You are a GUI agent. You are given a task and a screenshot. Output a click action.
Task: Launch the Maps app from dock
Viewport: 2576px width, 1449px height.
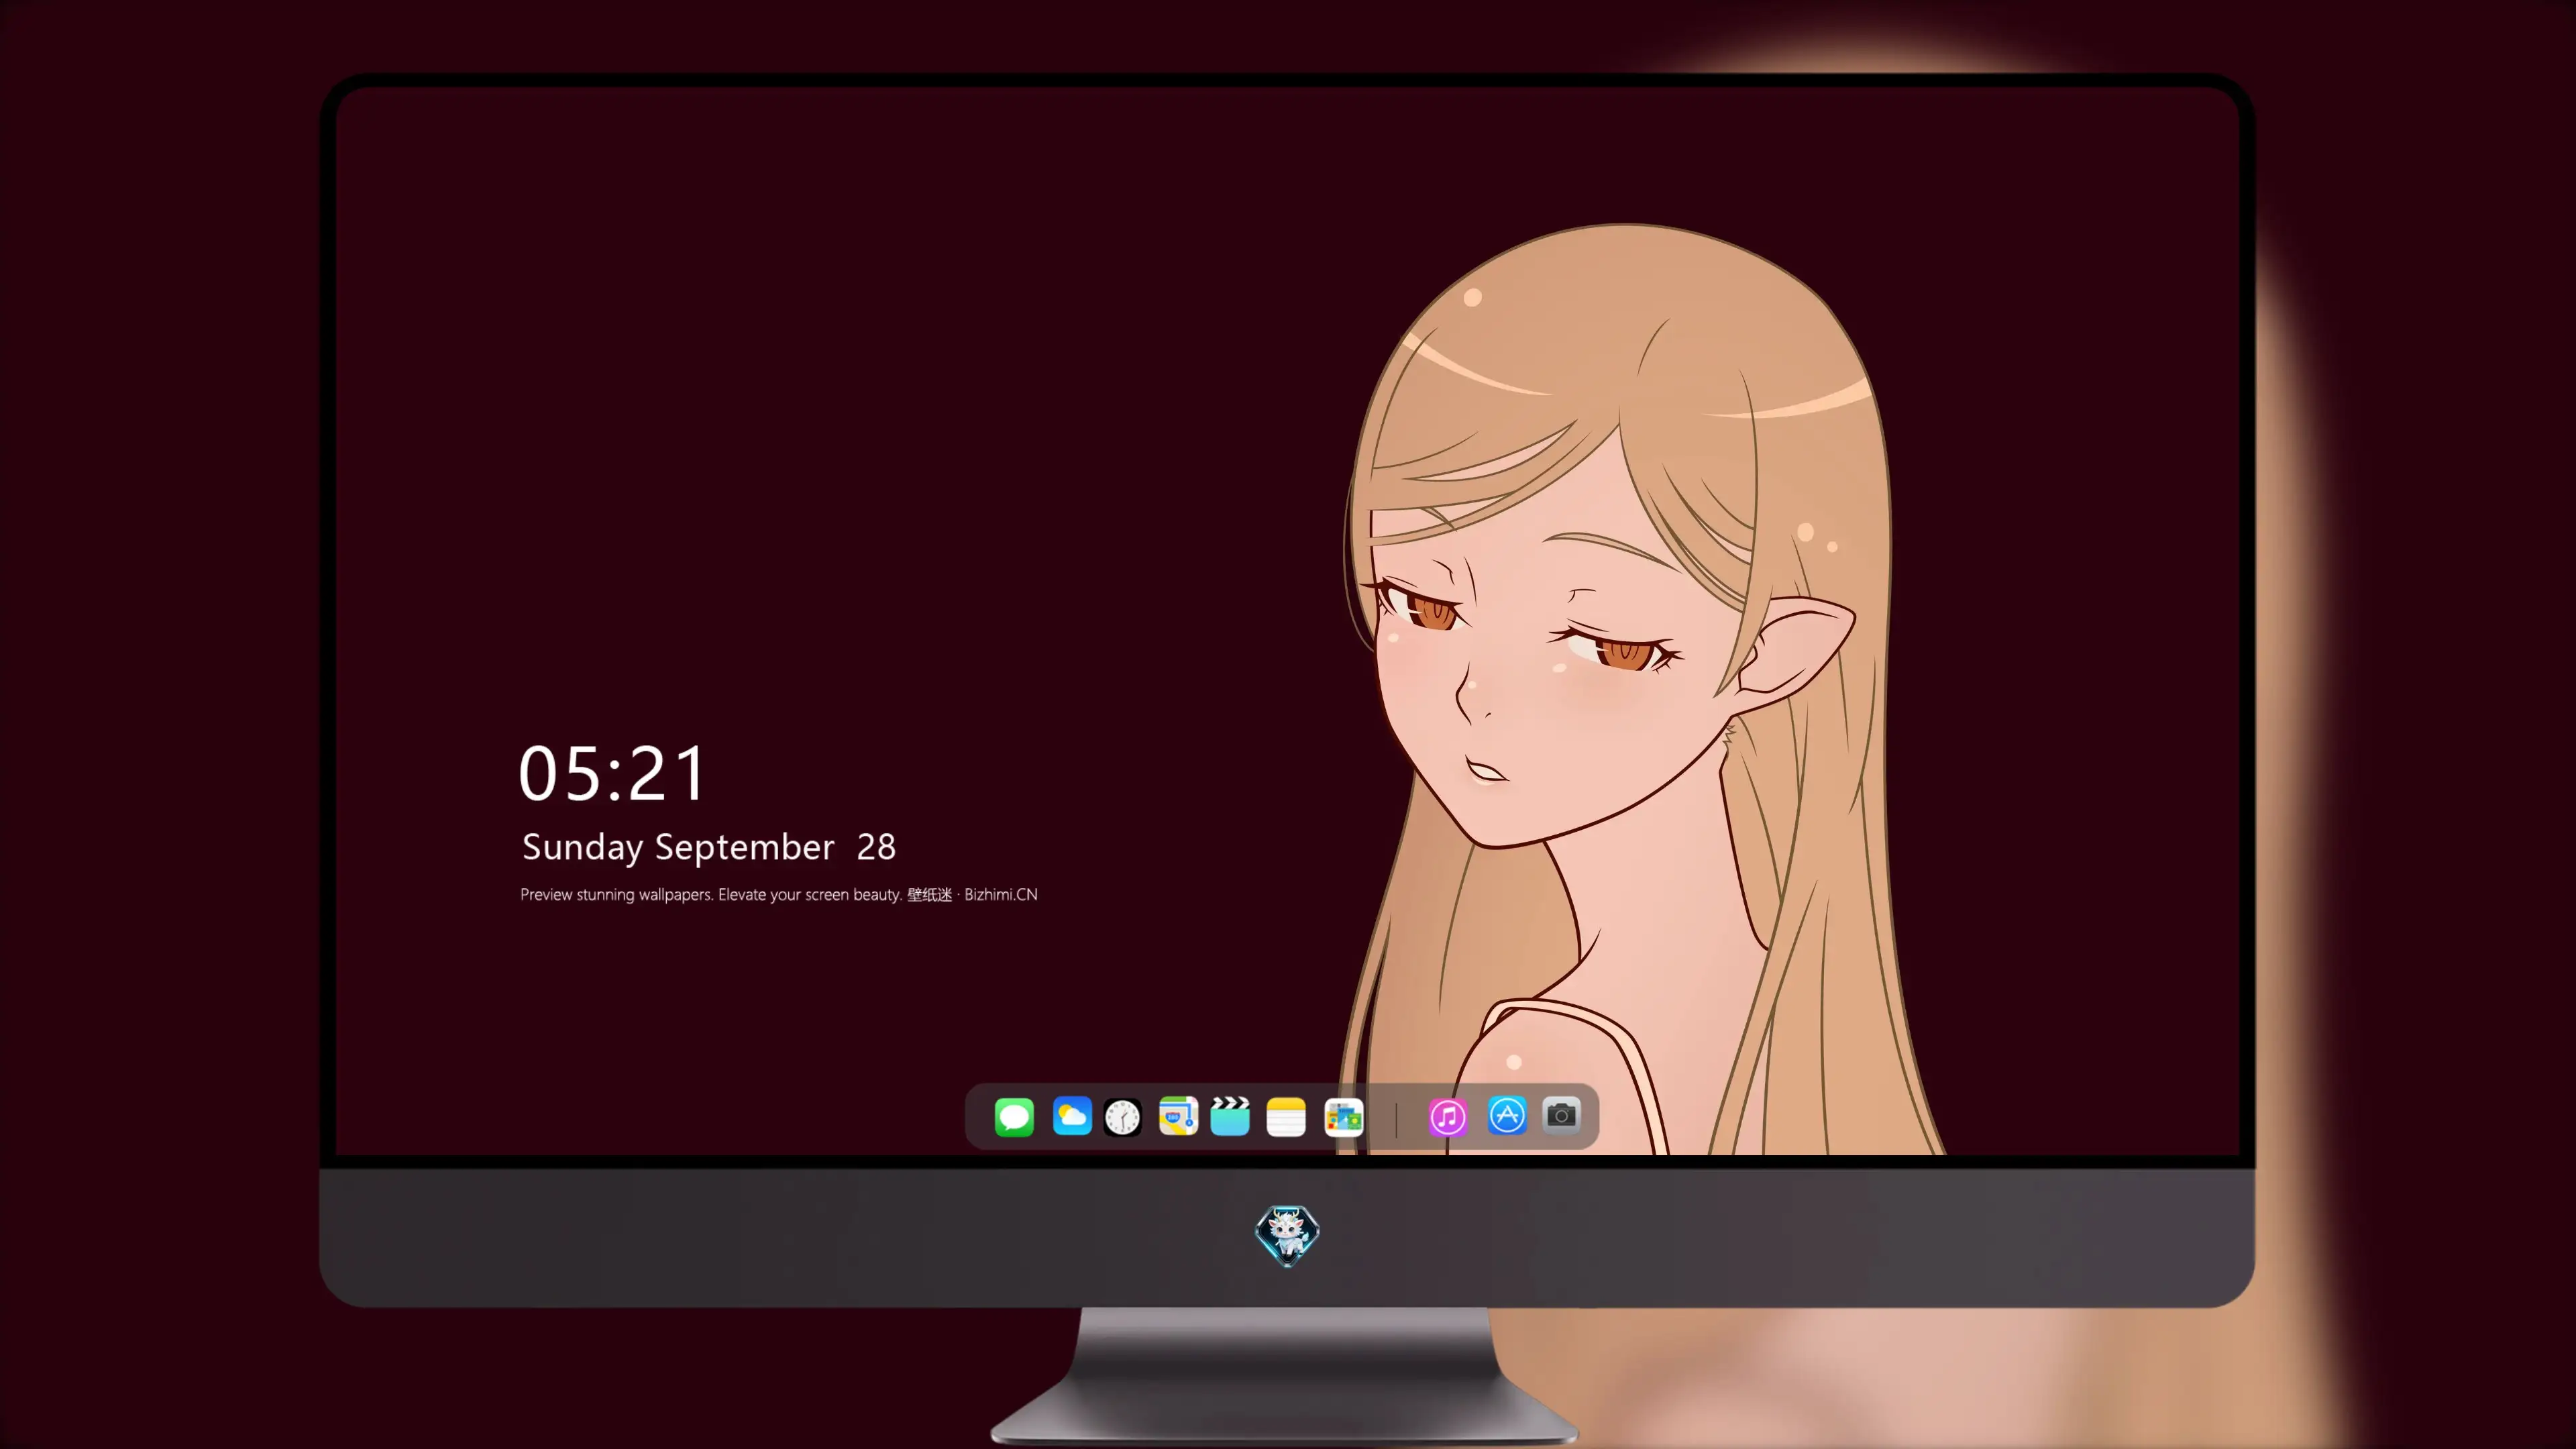(1178, 1116)
